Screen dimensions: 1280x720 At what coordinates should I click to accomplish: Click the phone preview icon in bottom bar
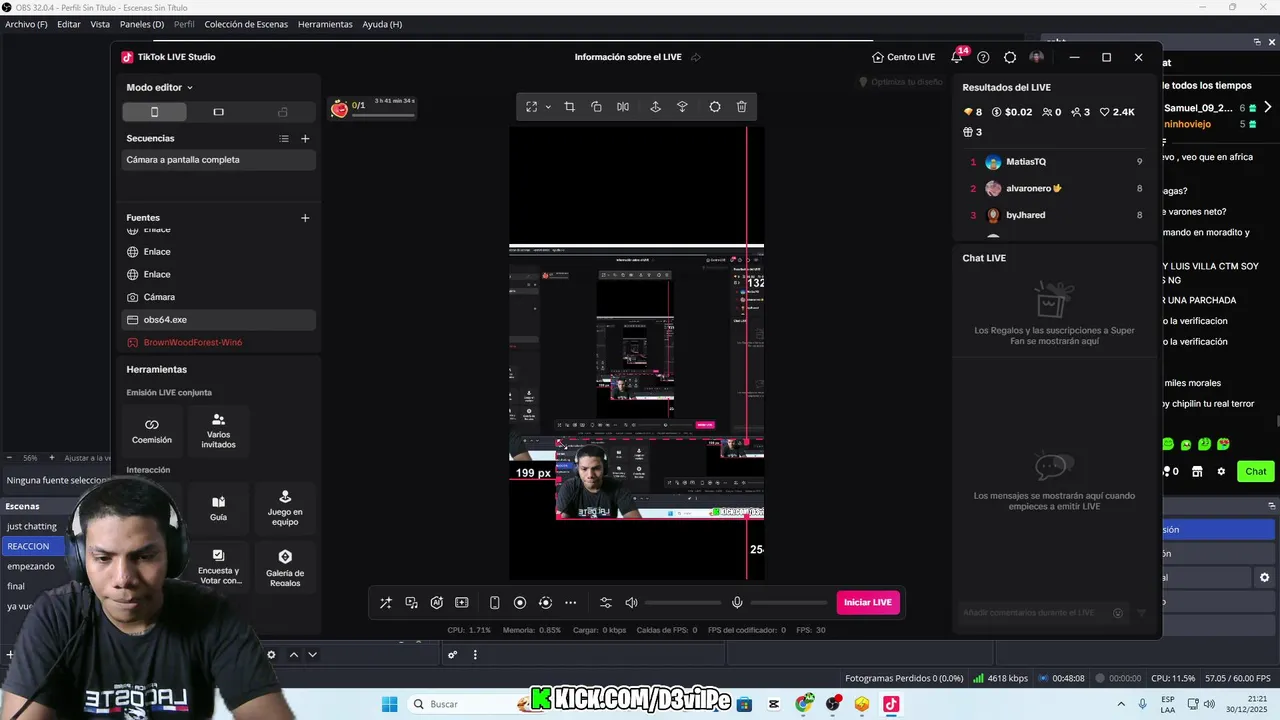pyautogui.click(x=494, y=603)
